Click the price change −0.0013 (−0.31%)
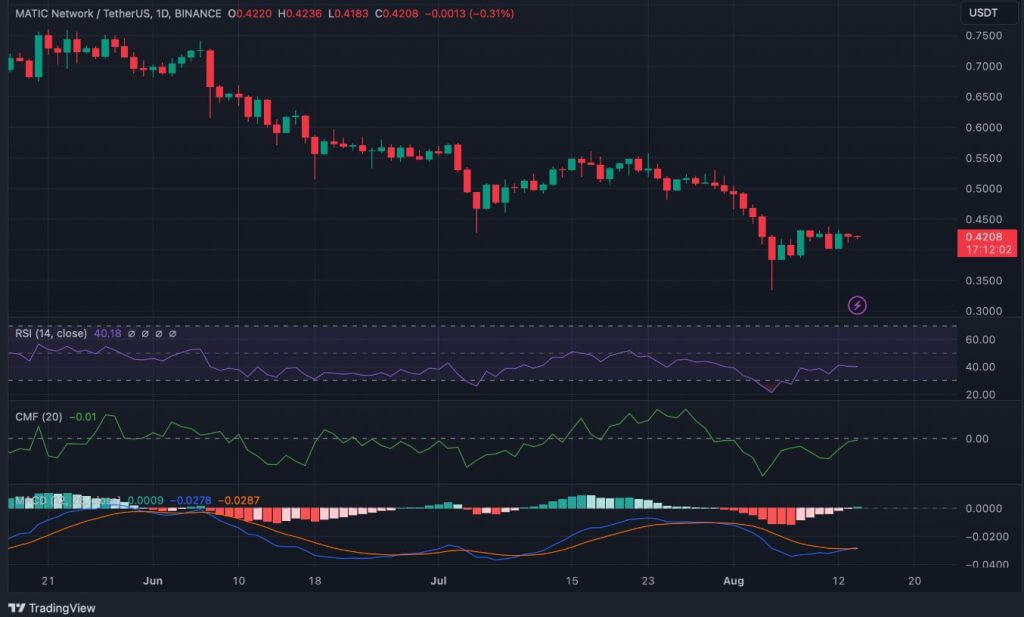This screenshot has height=617, width=1024. coord(469,13)
